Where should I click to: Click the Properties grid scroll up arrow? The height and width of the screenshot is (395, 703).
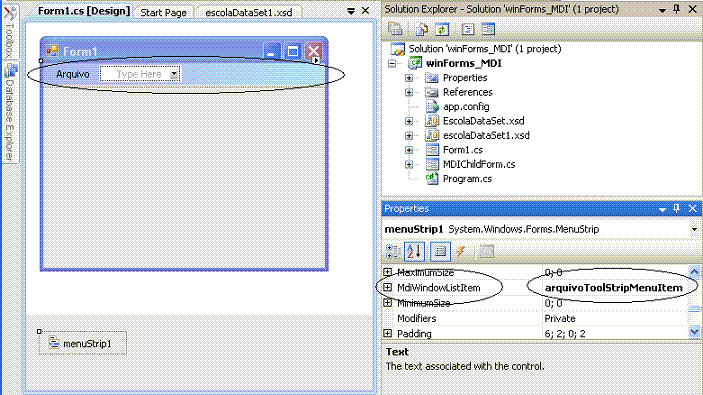[694, 272]
